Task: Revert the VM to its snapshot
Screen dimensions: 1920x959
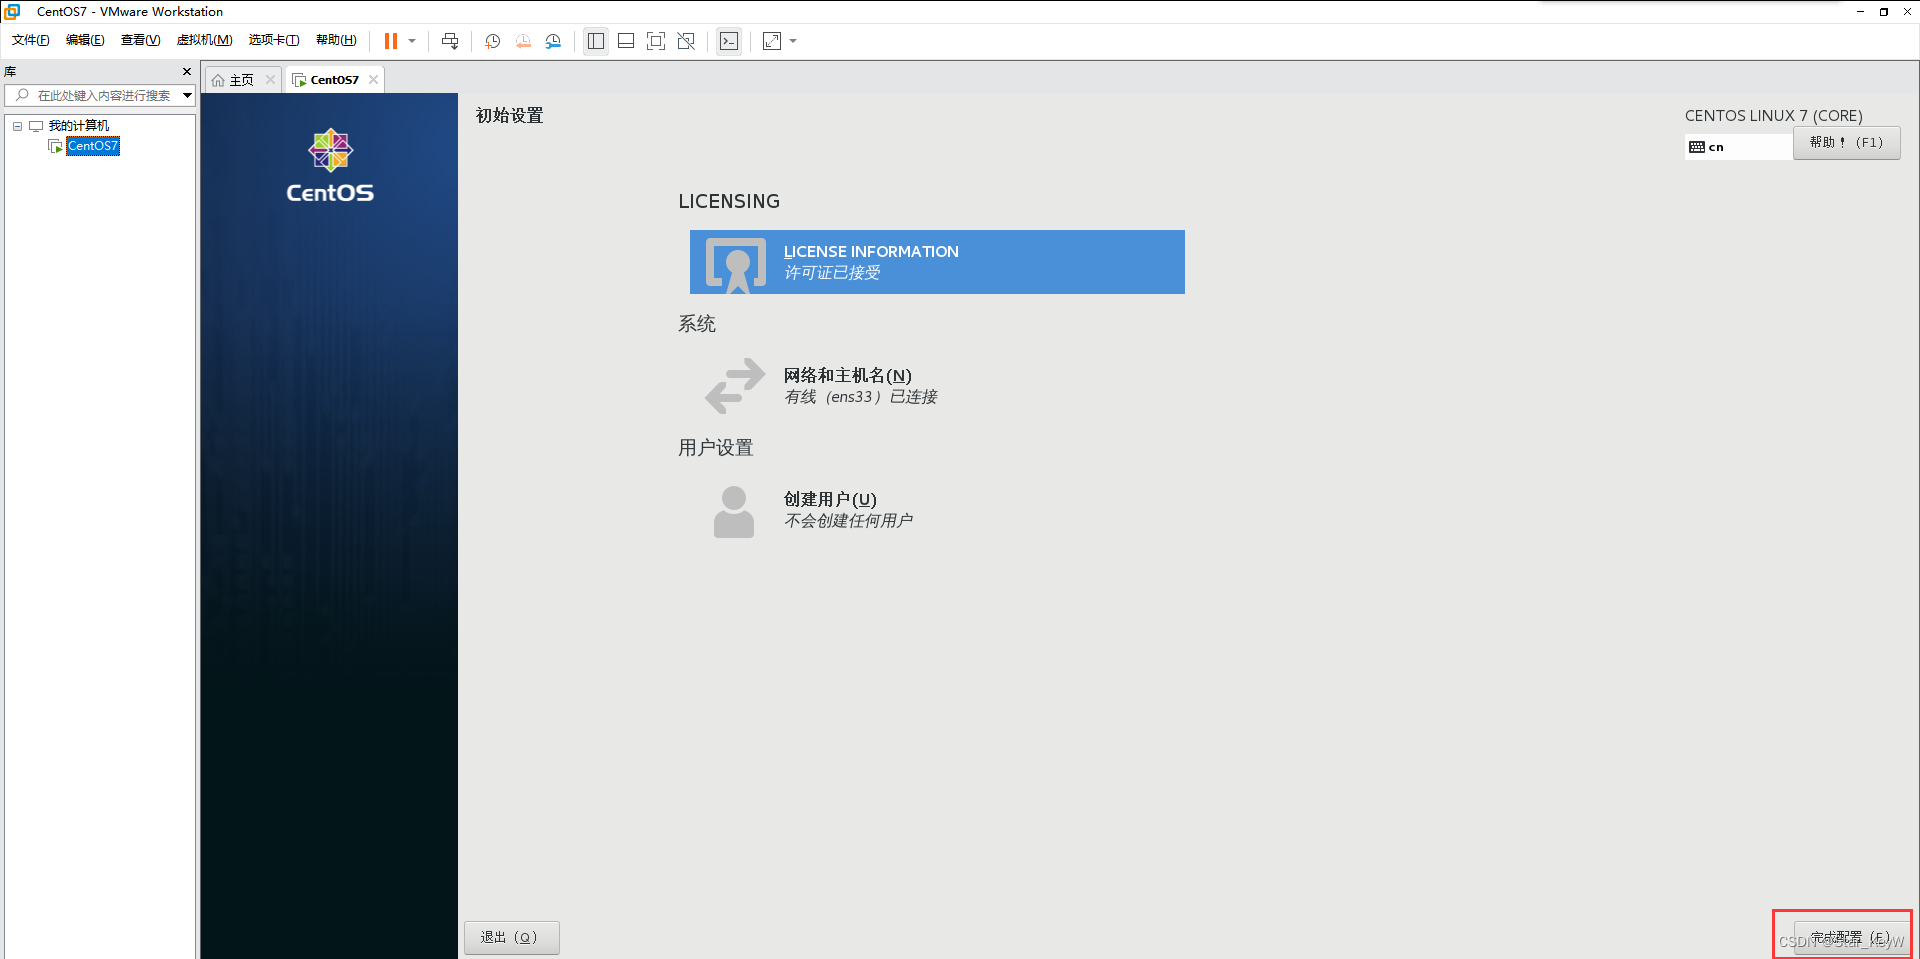Action: 523,41
